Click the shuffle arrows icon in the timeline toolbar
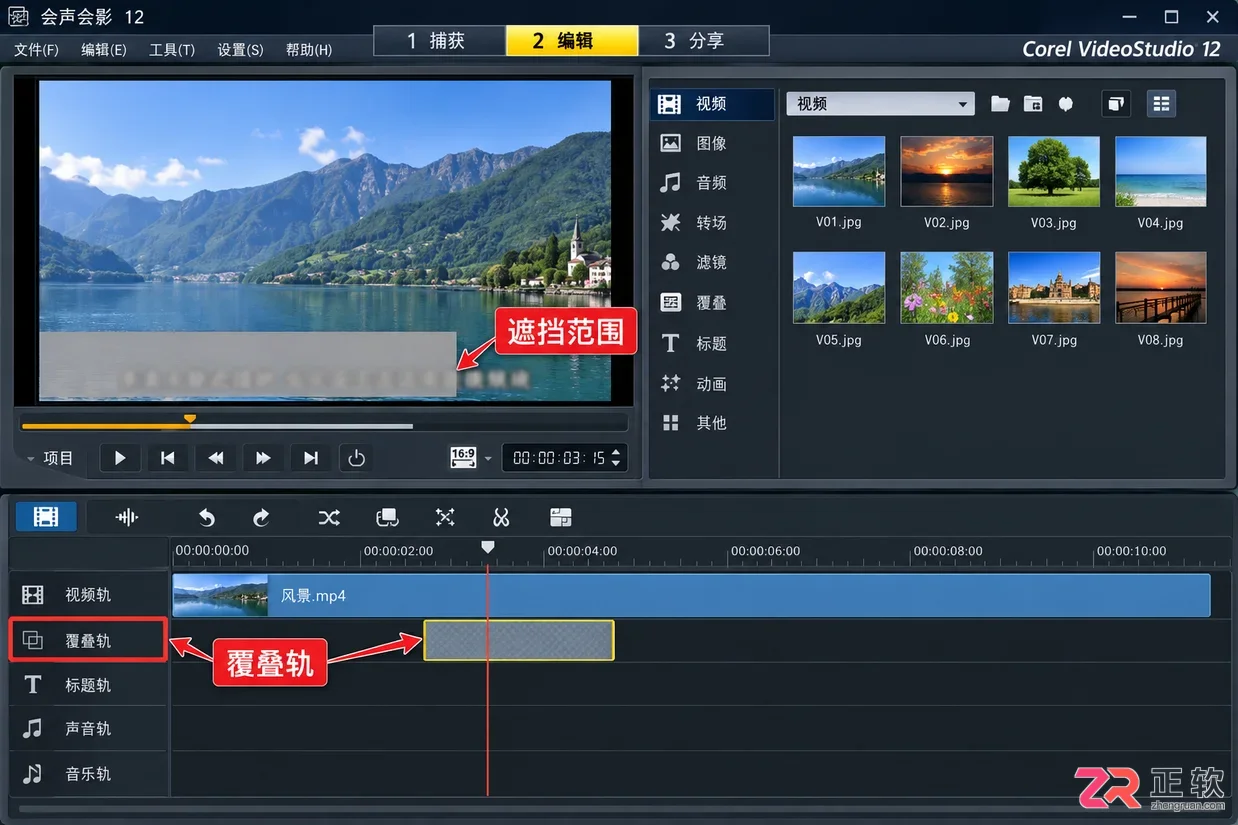Screen dimensions: 1238x825 (x=329, y=517)
